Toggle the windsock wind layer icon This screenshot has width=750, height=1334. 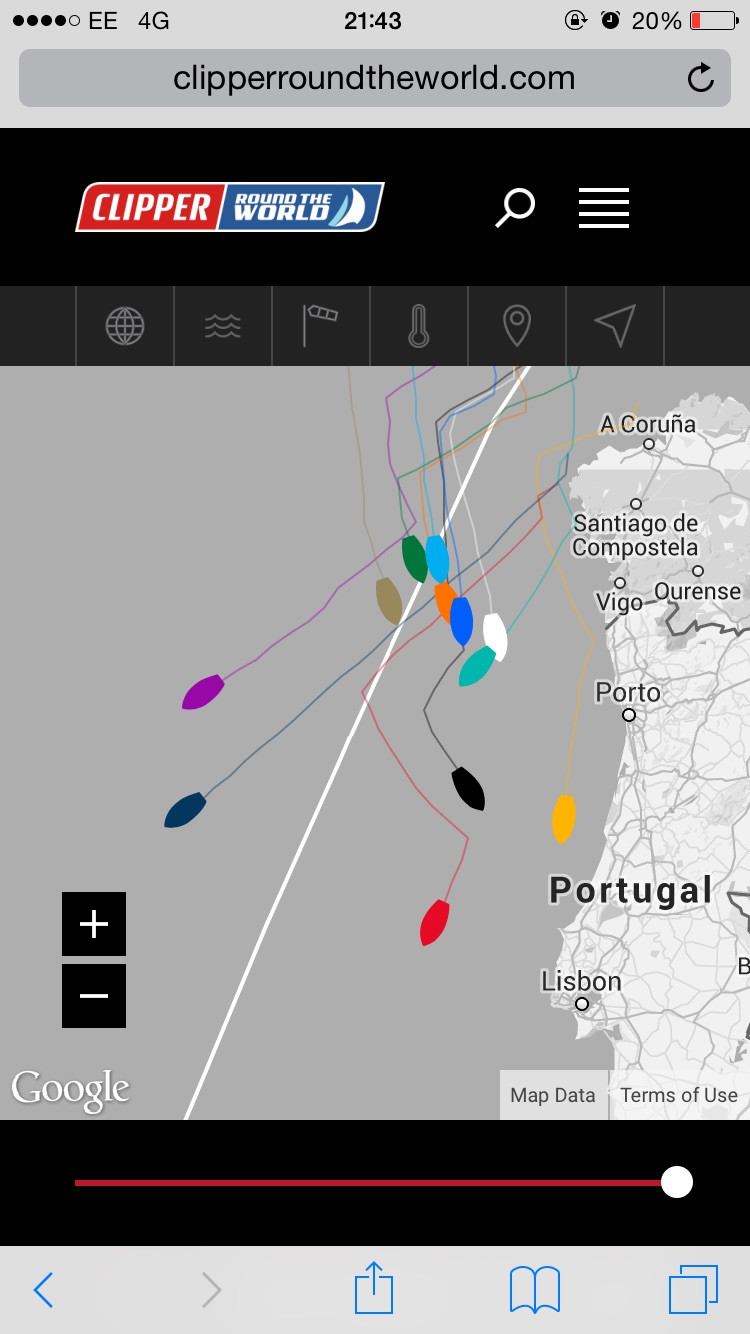click(320, 326)
